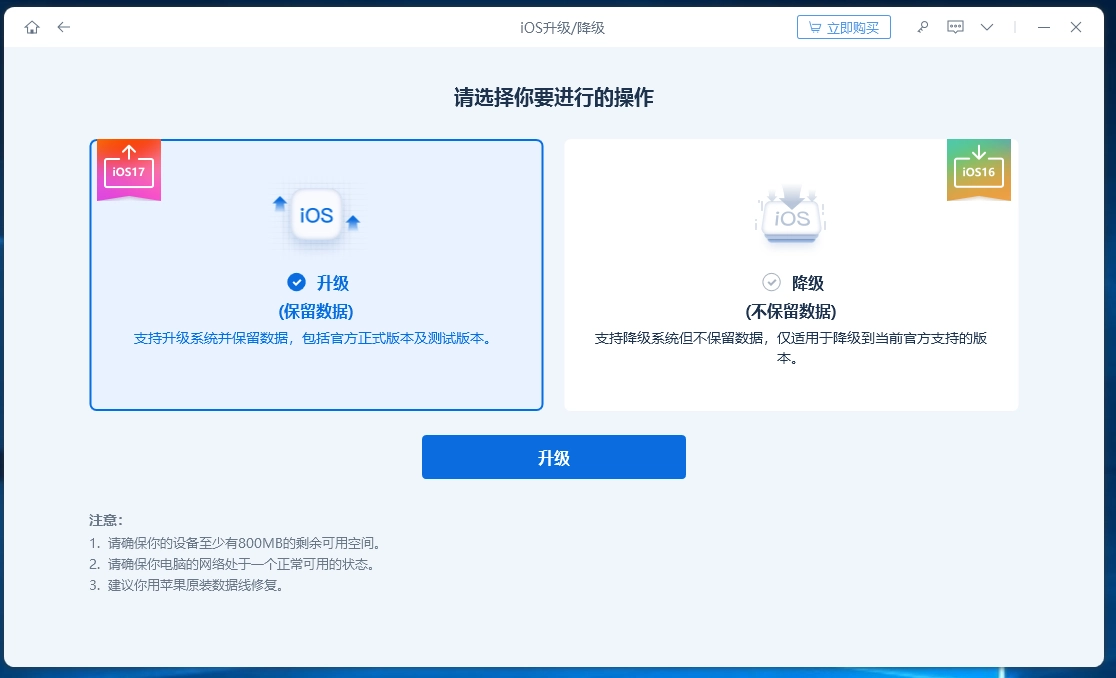This screenshot has height=678, width=1116.
Task: Click note 3 about 苹果原装数据线
Action: click(187, 586)
